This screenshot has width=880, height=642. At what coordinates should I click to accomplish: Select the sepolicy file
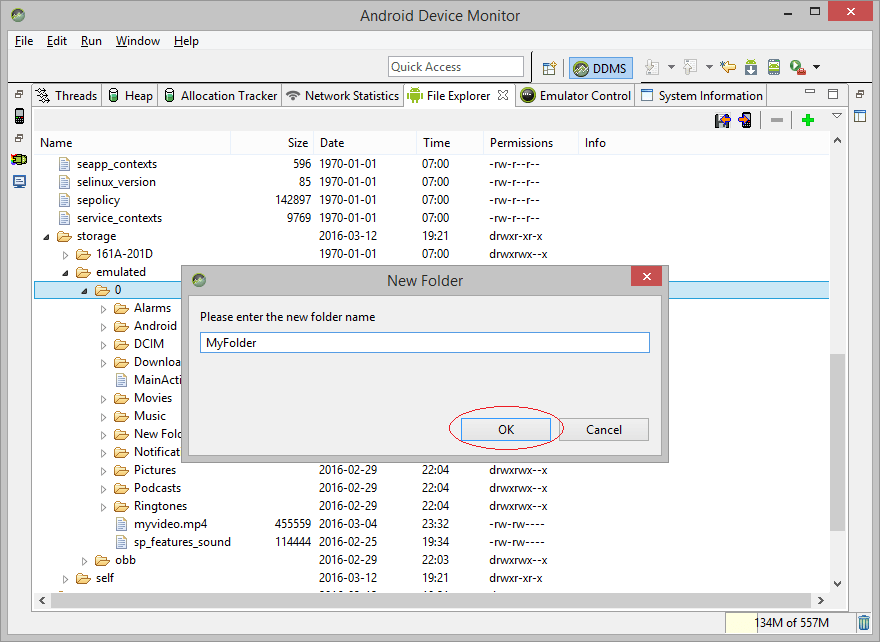(98, 200)
